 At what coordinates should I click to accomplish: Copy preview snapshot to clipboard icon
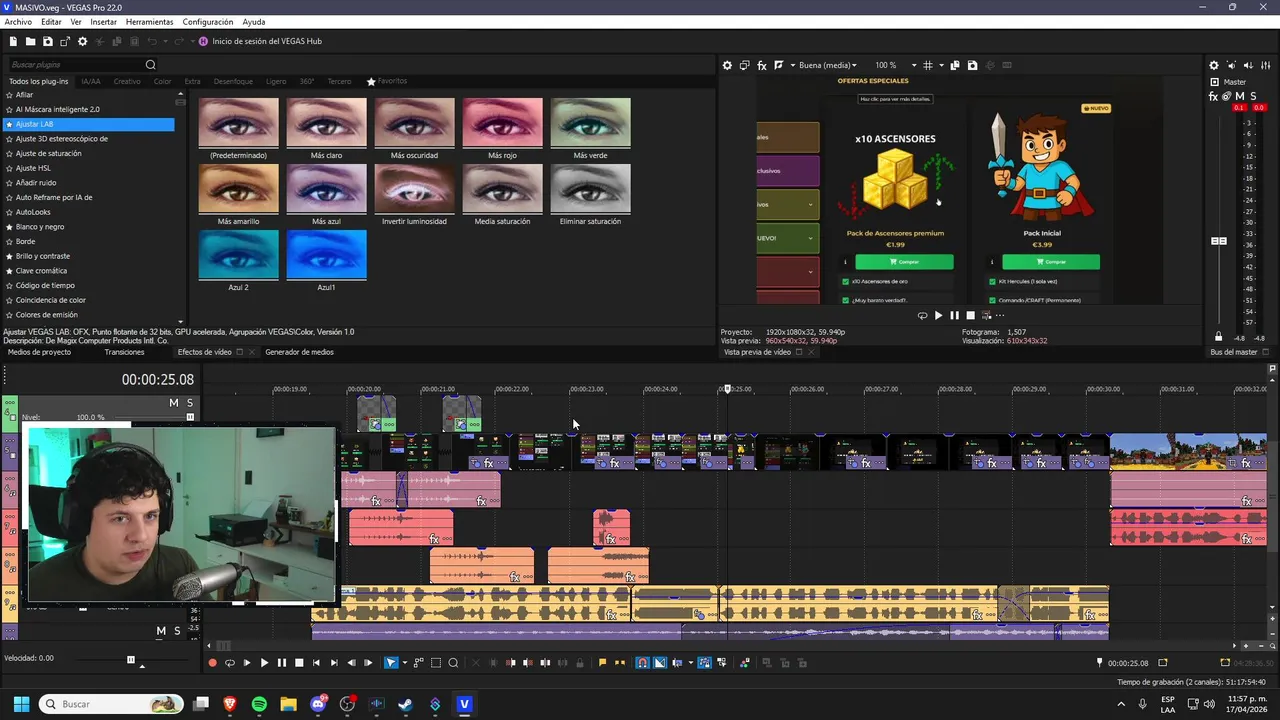click(x=955, y=65)
